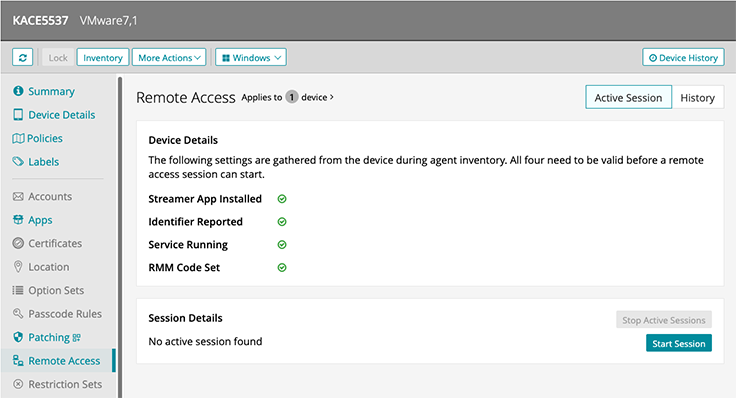Screen dimensions: 736x398
Task: Click the Service Running label
Action: click(x=188, y=245)
